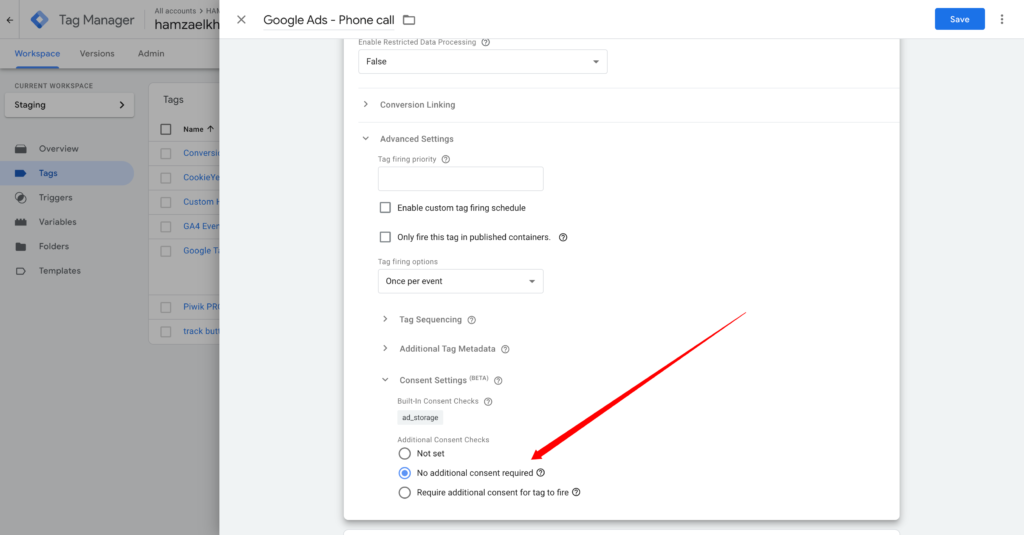The image size is (1024, 535).
Task: Enable custom tag firing schedule checkbox
Action: 385,208
